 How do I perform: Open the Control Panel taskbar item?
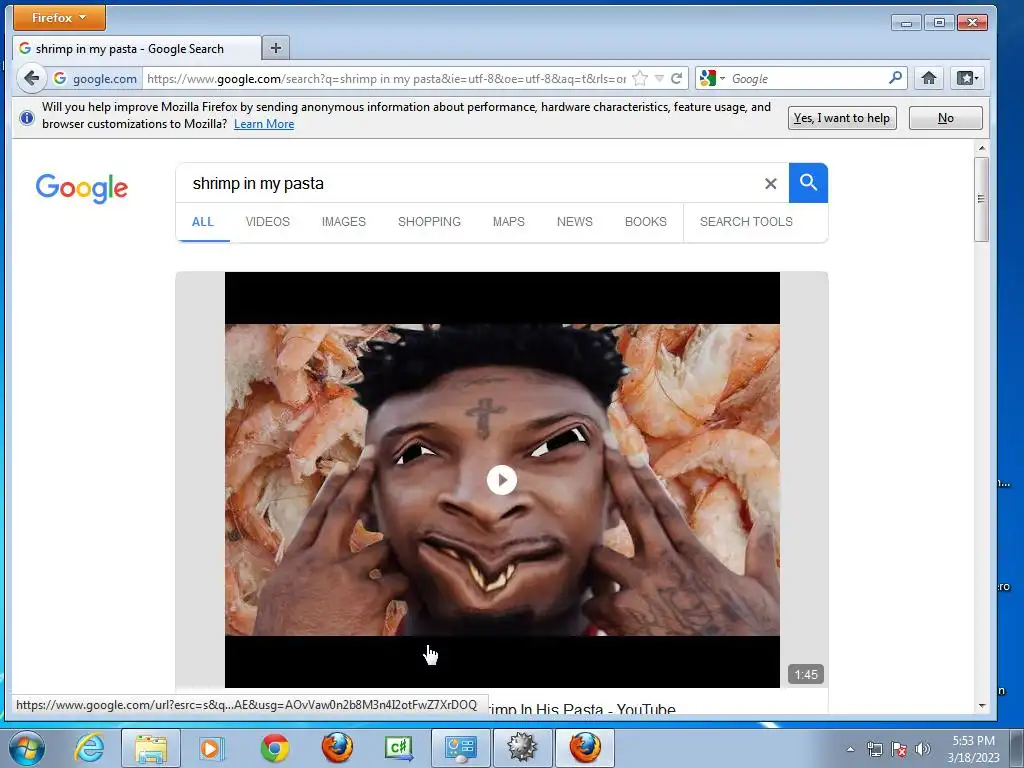(x=460, y=748)
